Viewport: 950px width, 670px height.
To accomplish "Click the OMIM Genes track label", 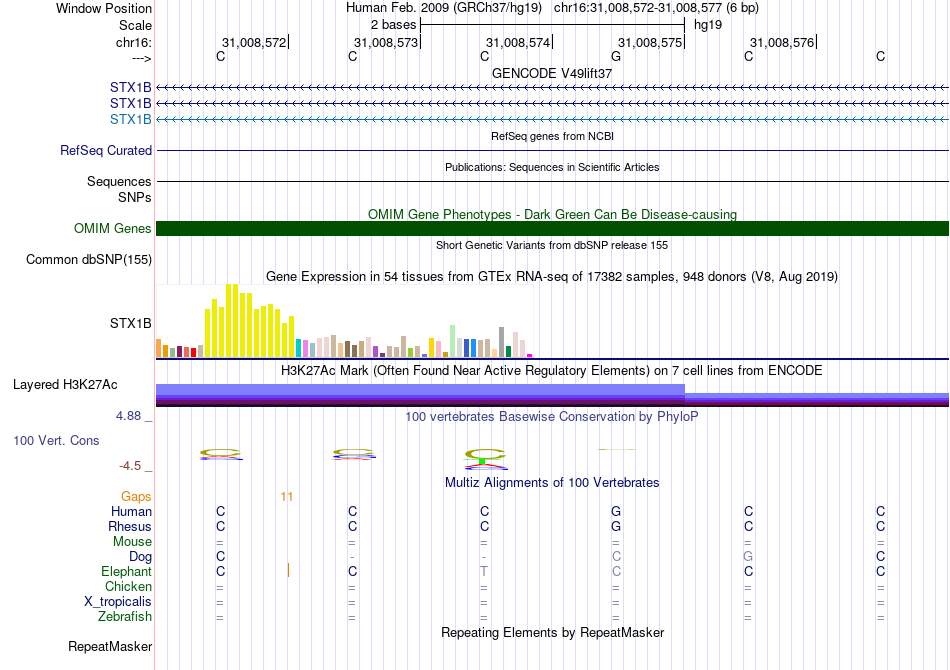I will 112,228.
